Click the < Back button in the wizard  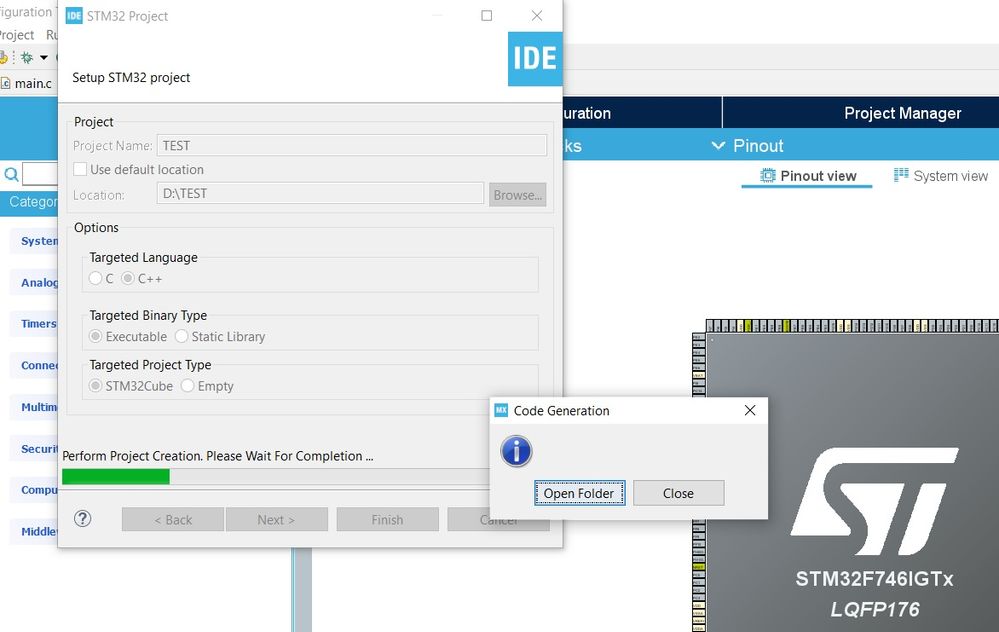click(173, 520)
